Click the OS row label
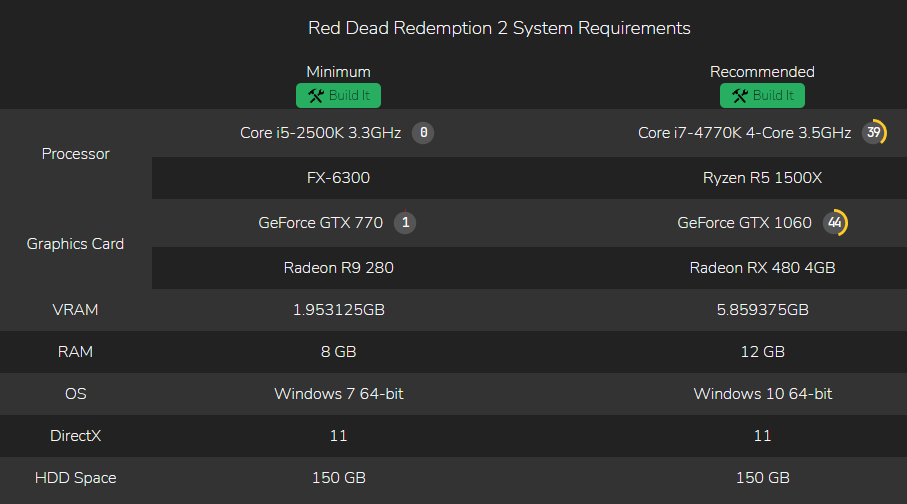907x504 pixels. point(75,394)
